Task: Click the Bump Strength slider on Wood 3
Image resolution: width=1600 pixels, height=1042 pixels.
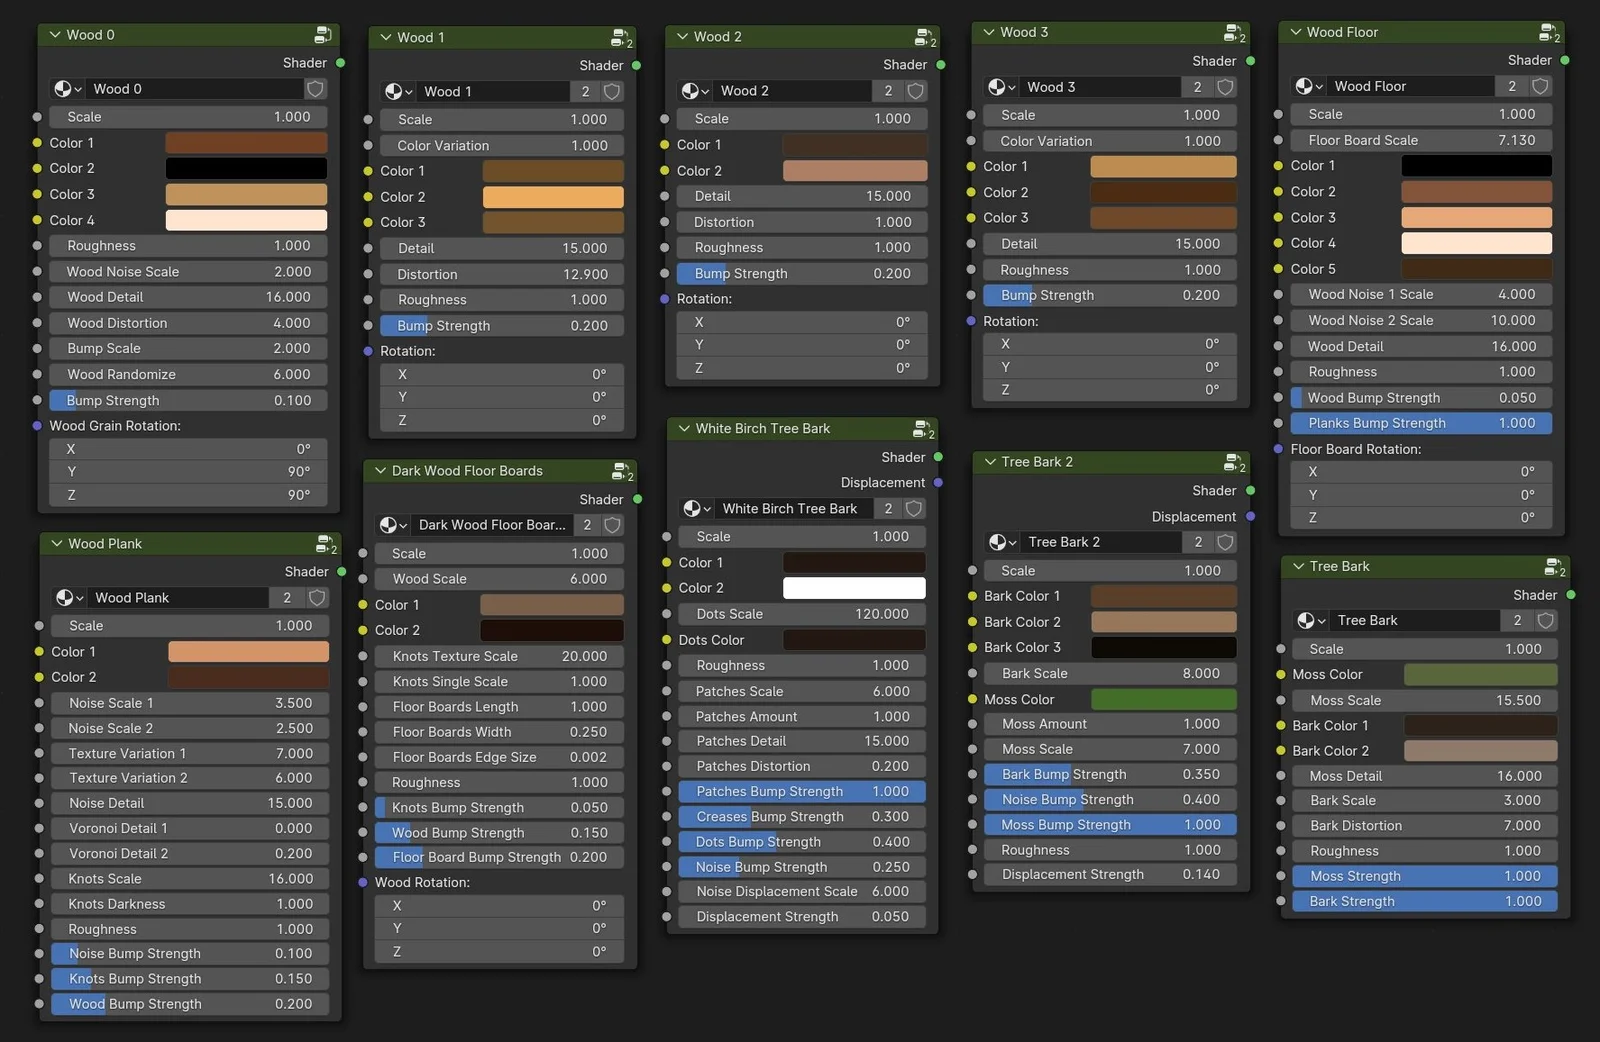Action: pyautogui.click(x=1109, y=295)
